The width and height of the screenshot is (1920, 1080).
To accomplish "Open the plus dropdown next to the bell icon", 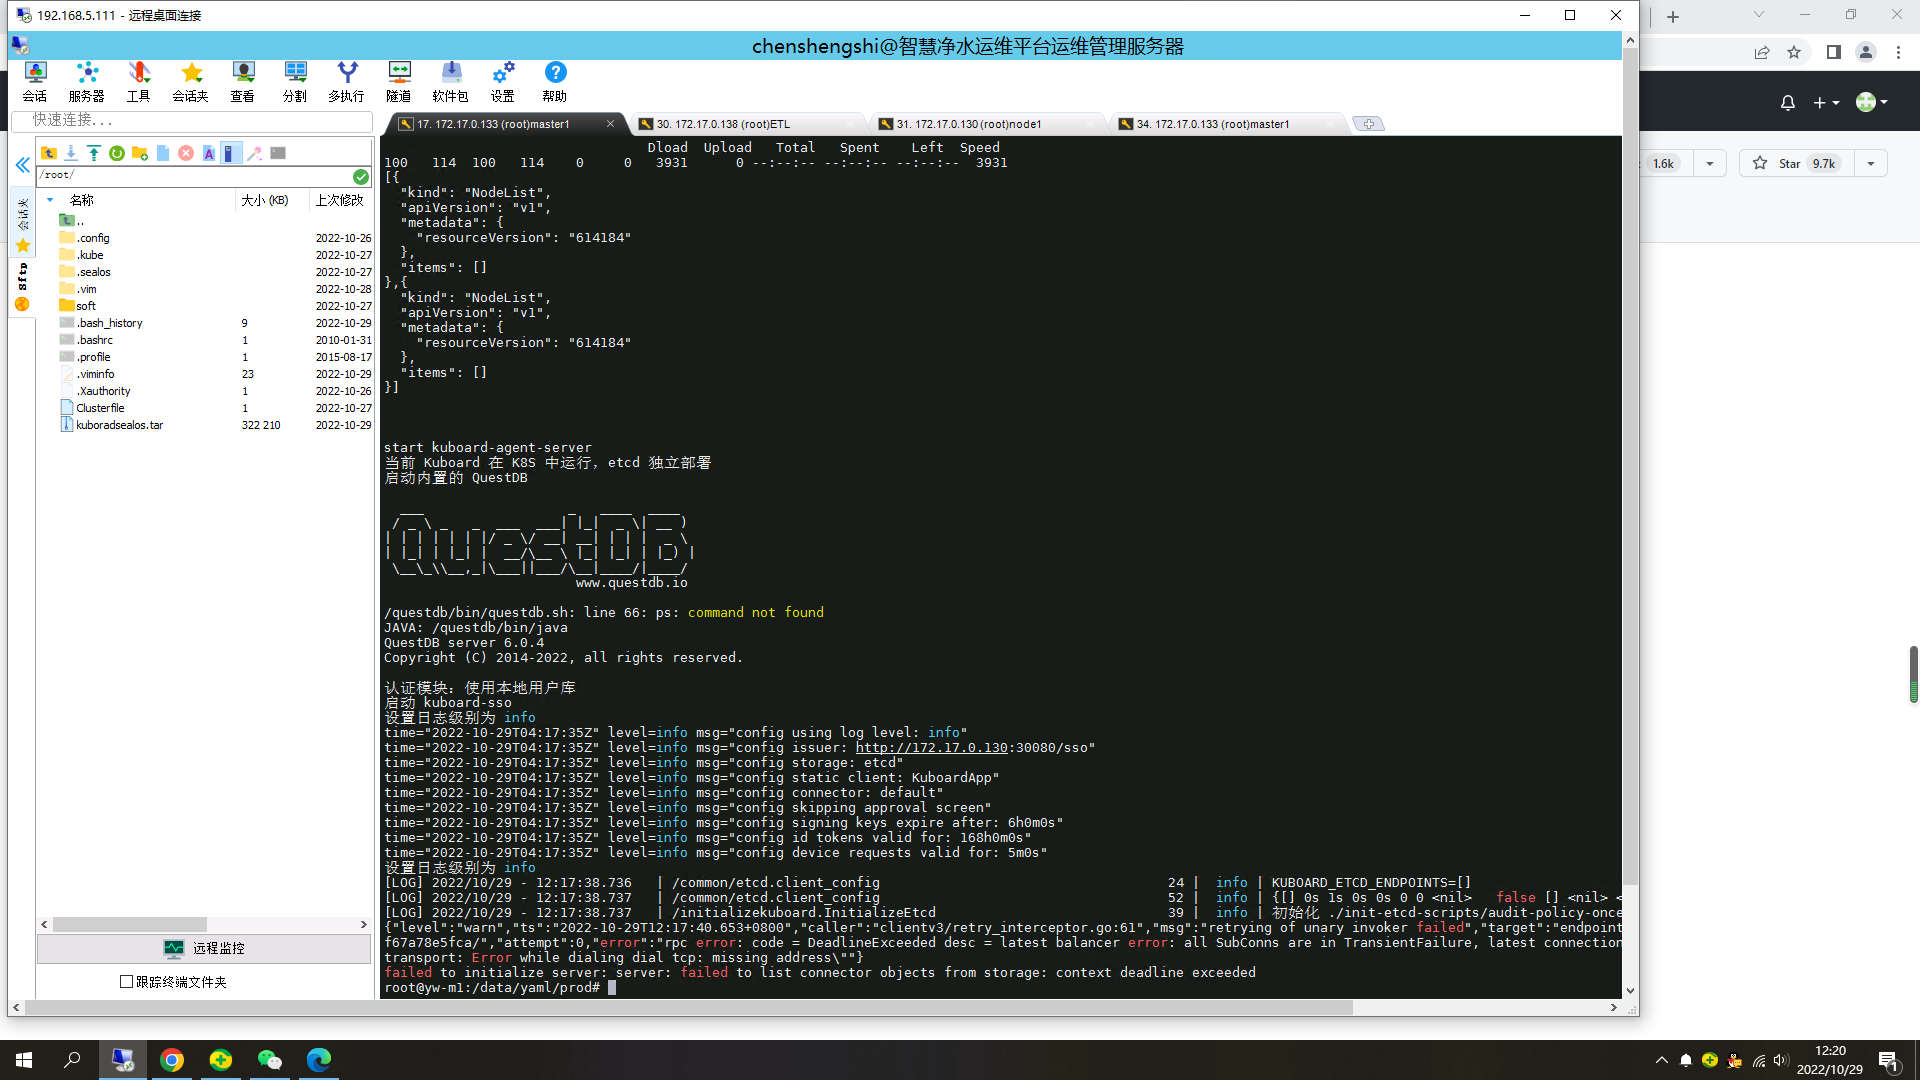I will pos(1822,102).
